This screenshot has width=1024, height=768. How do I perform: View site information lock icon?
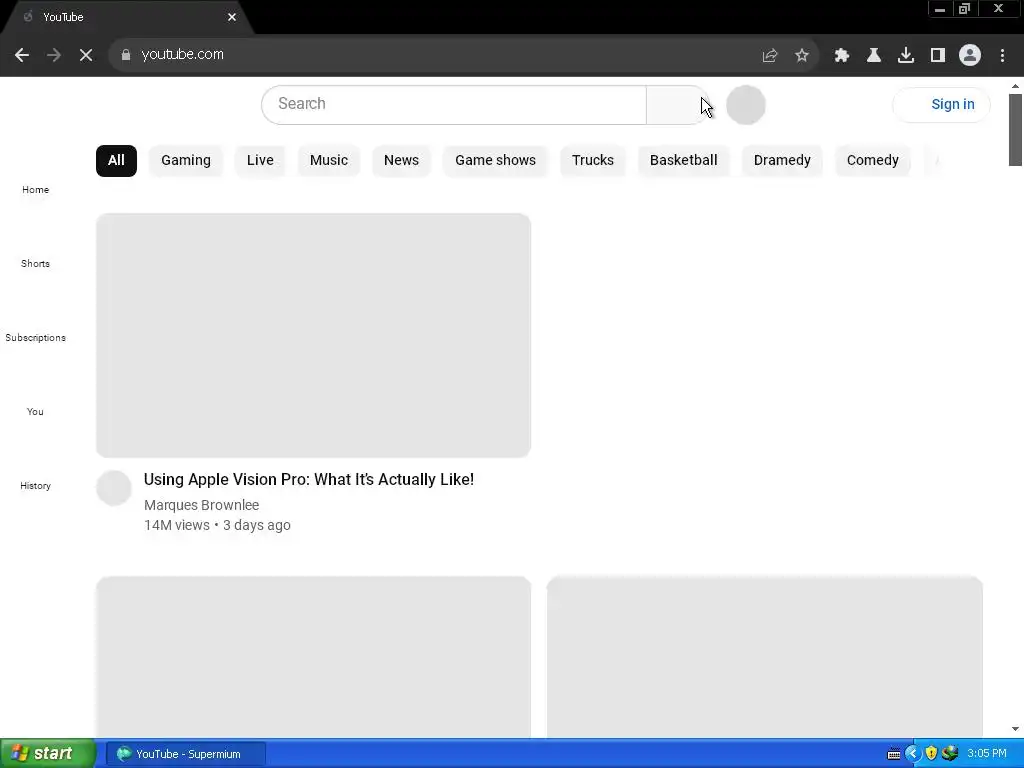click(125, 55)
